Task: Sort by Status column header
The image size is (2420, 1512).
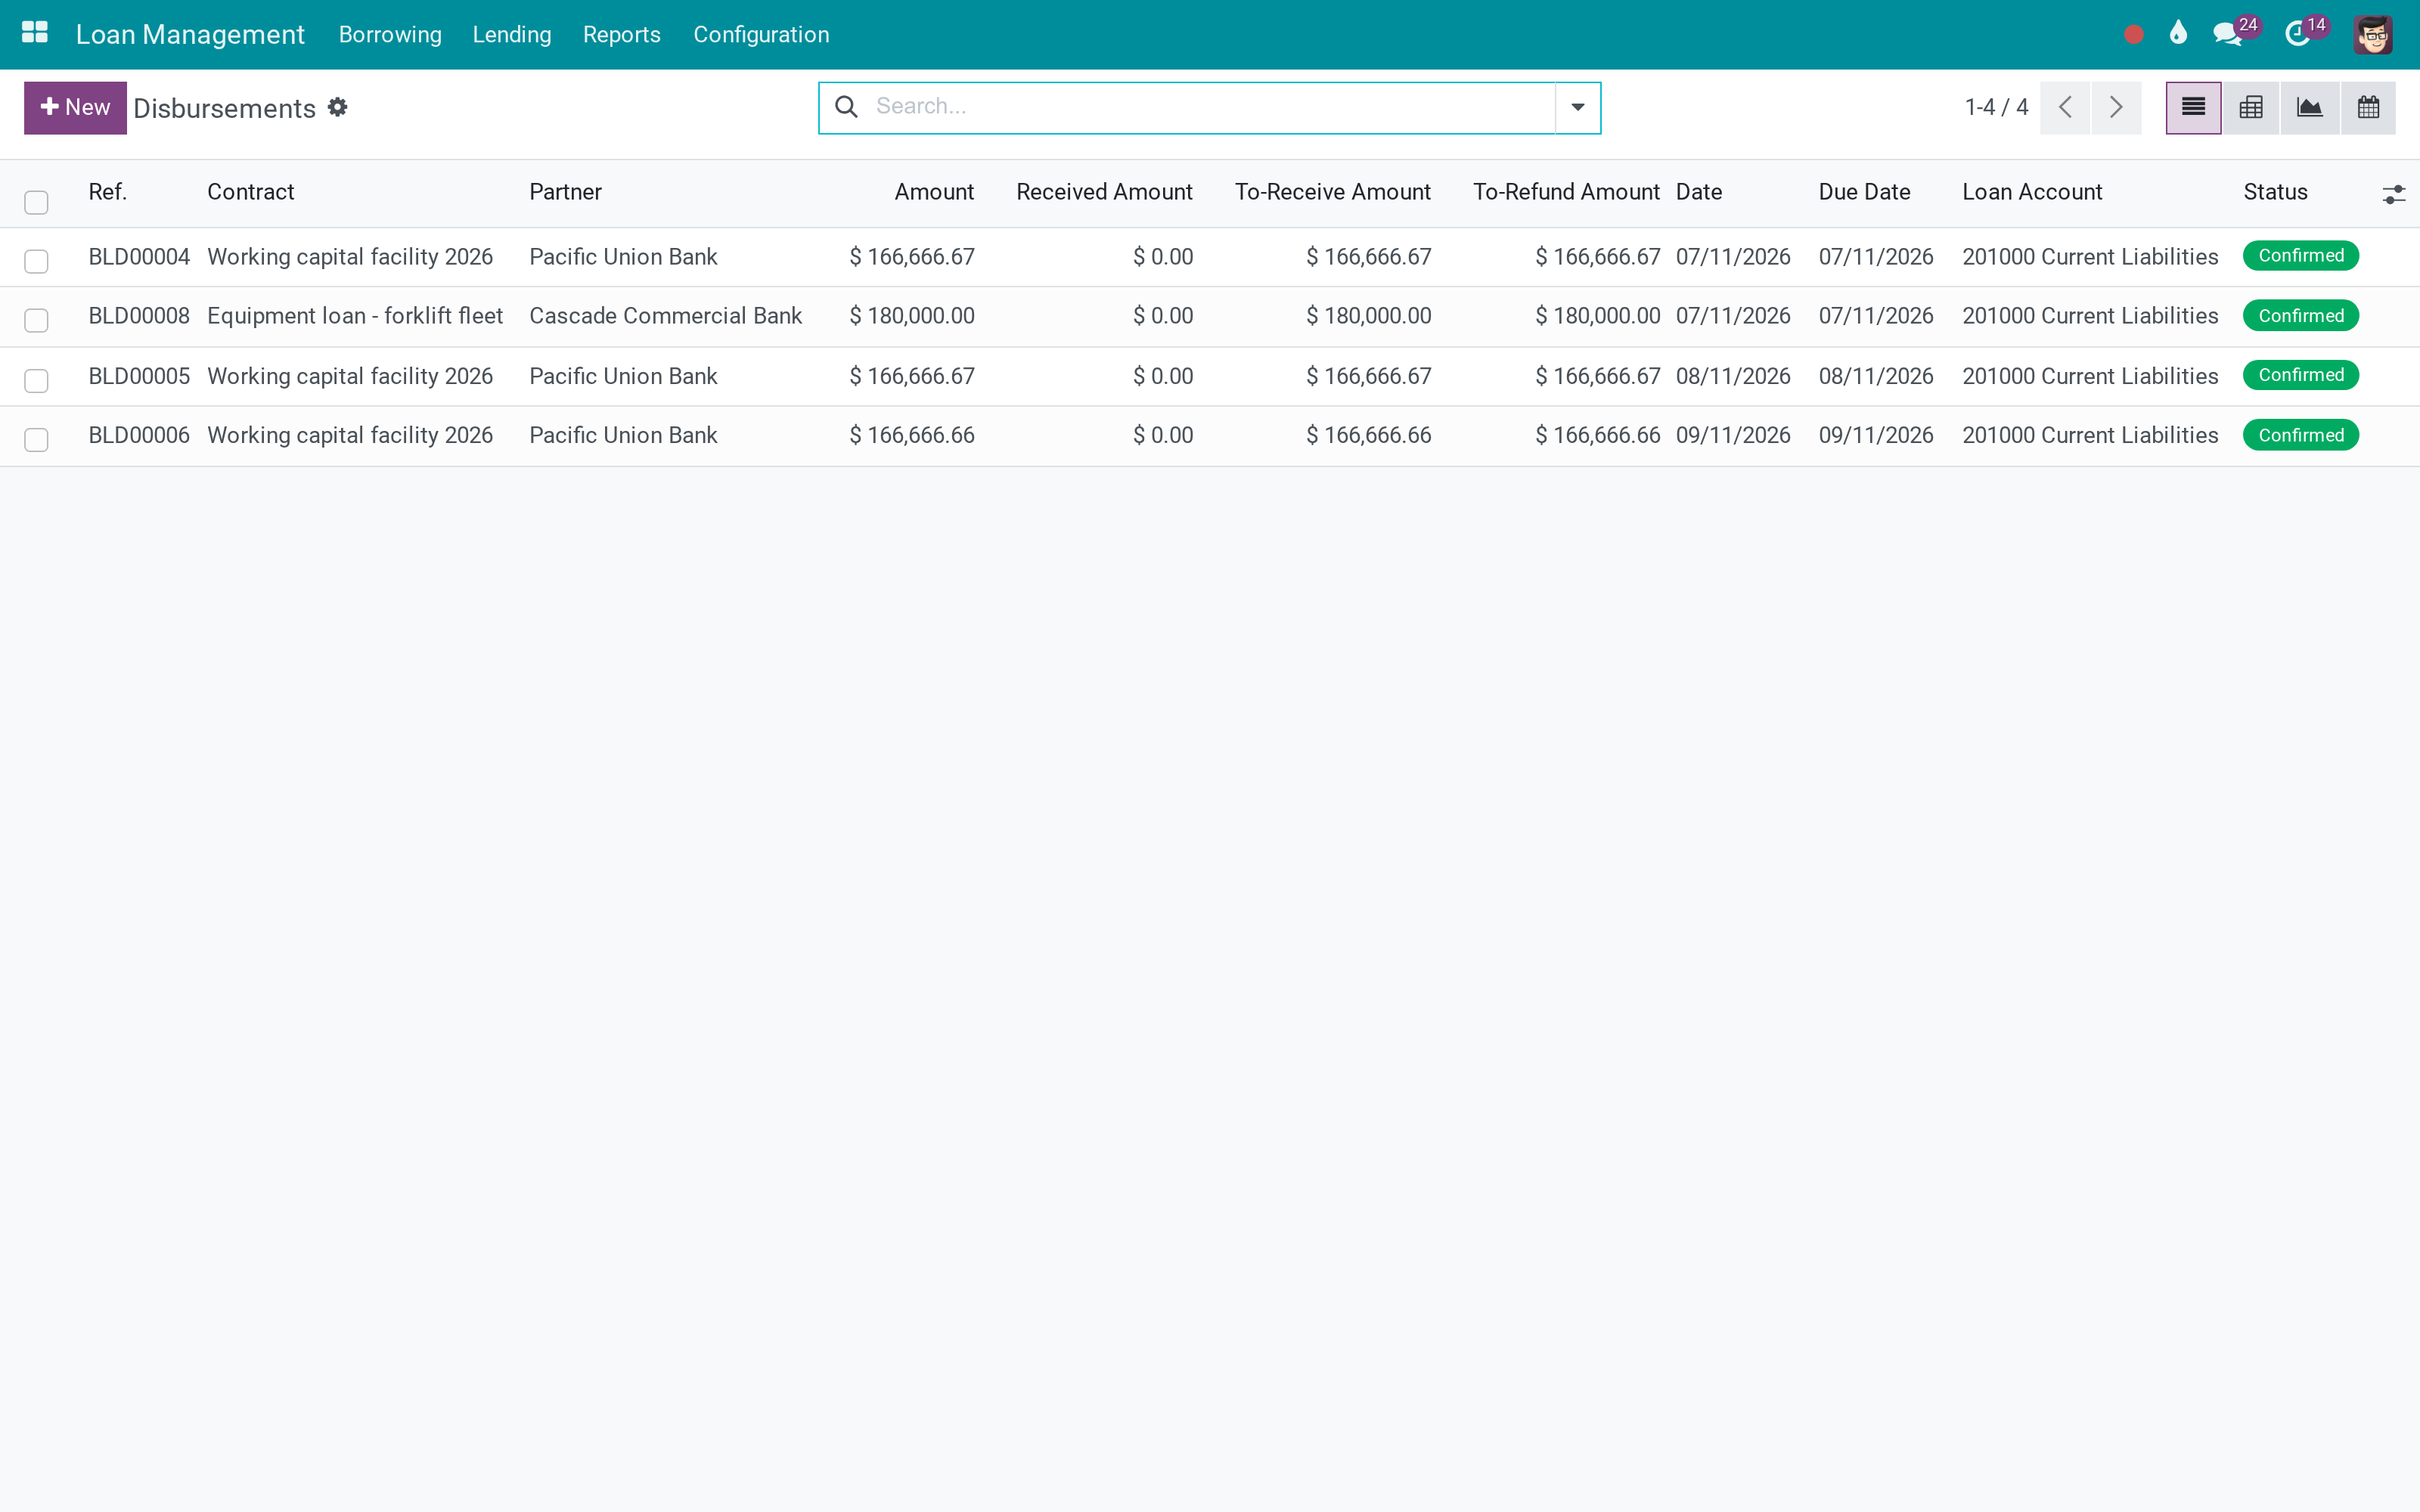Action: 2275,192
